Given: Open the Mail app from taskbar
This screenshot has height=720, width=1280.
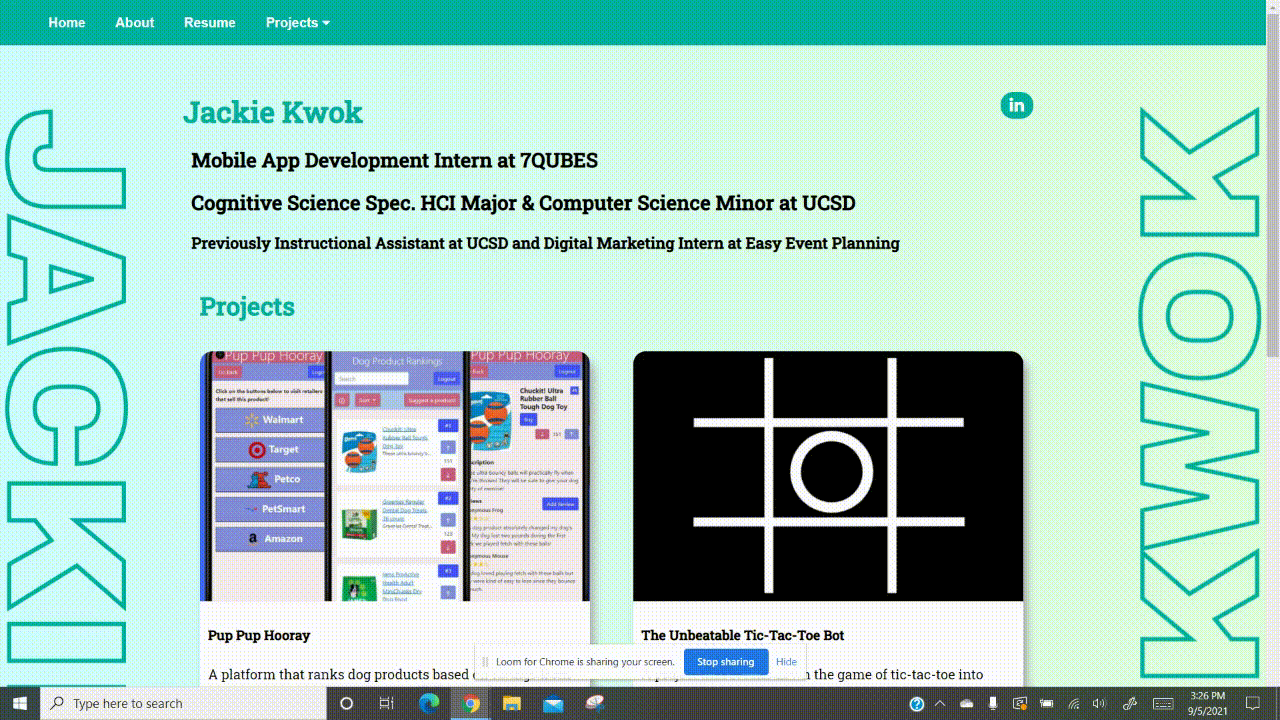Looking at the screenshot, I should [x=553, y=703].
